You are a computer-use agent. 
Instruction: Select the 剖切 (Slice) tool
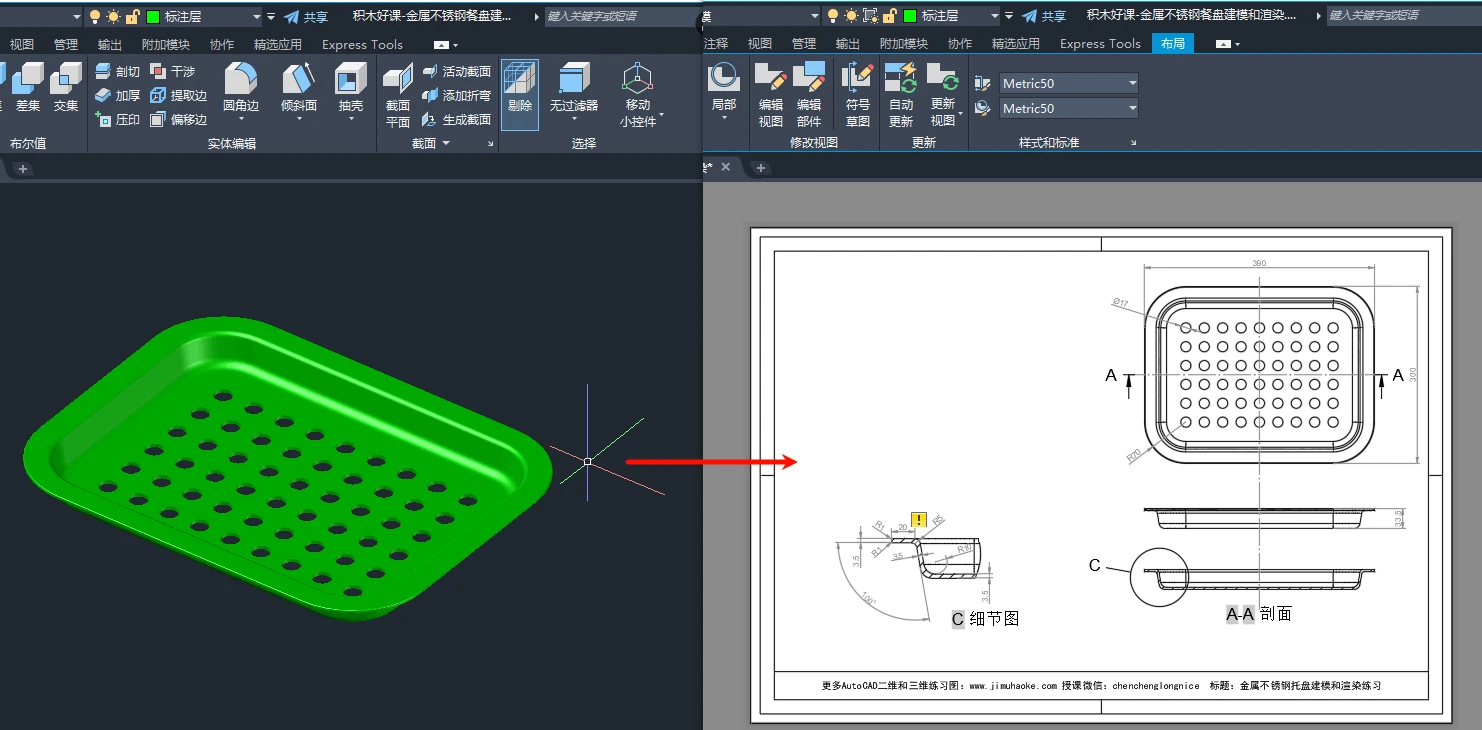(x=117, y=72)
